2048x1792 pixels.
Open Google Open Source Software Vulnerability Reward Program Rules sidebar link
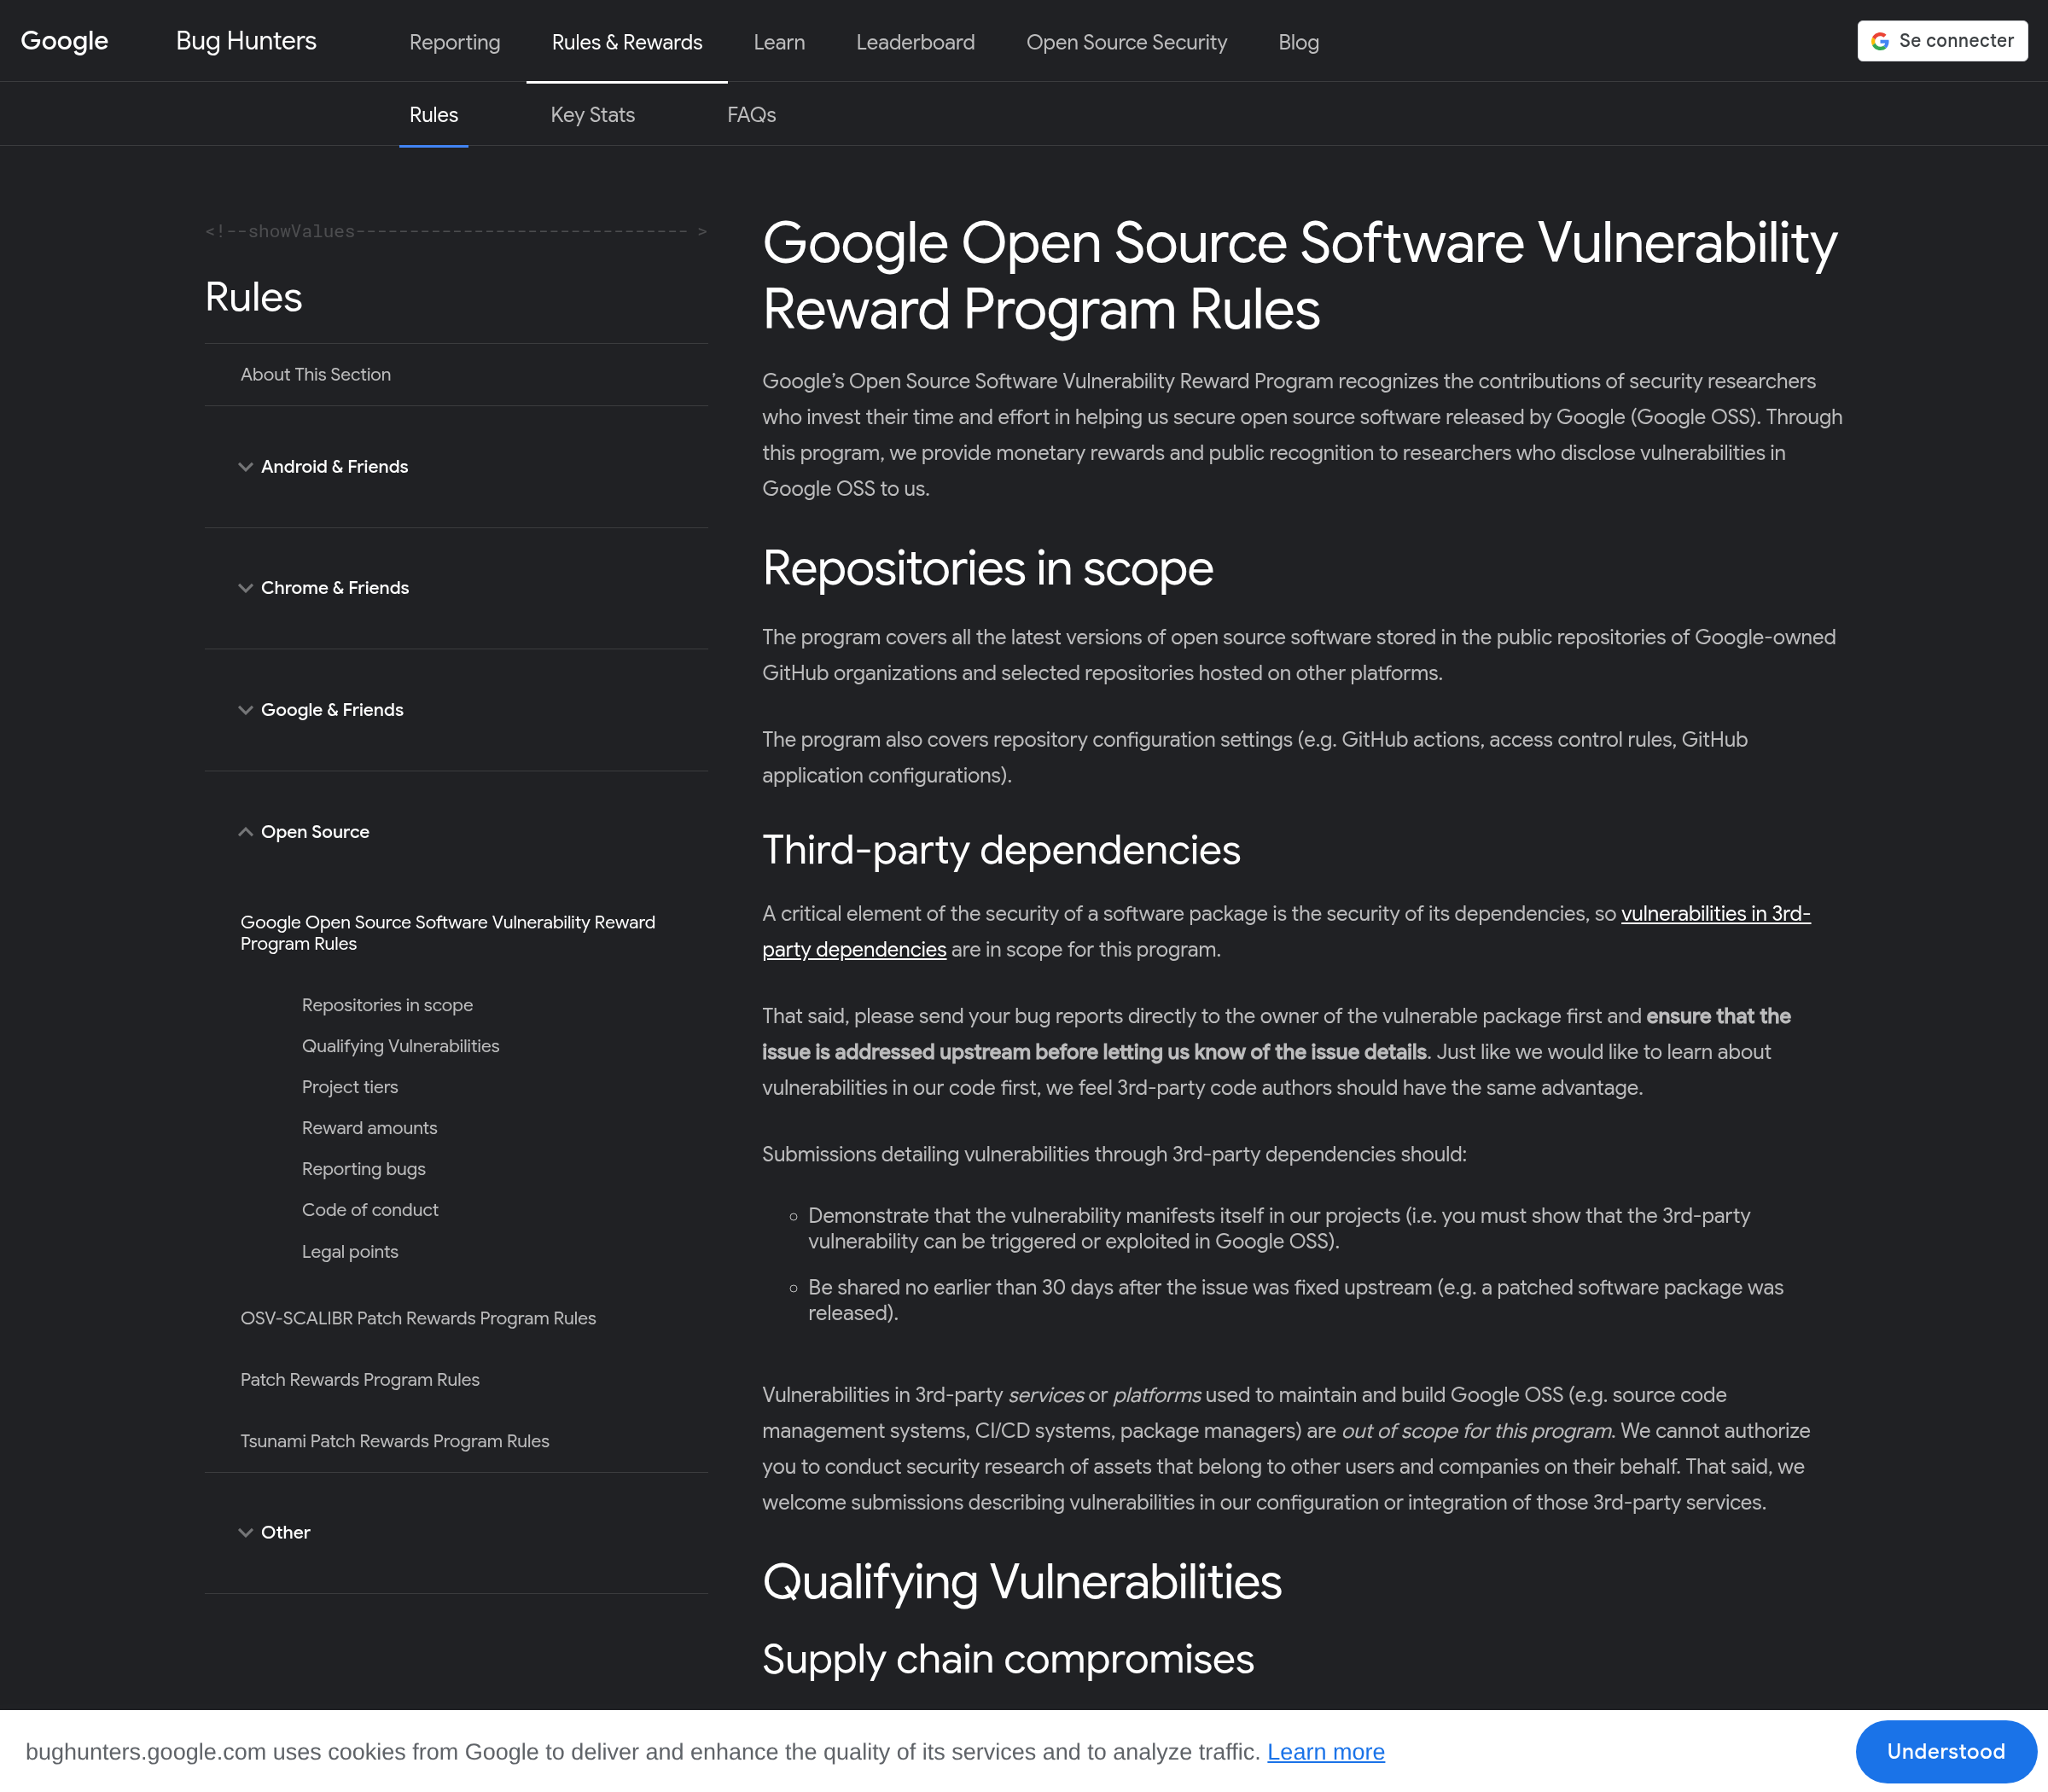click(448, 933)
